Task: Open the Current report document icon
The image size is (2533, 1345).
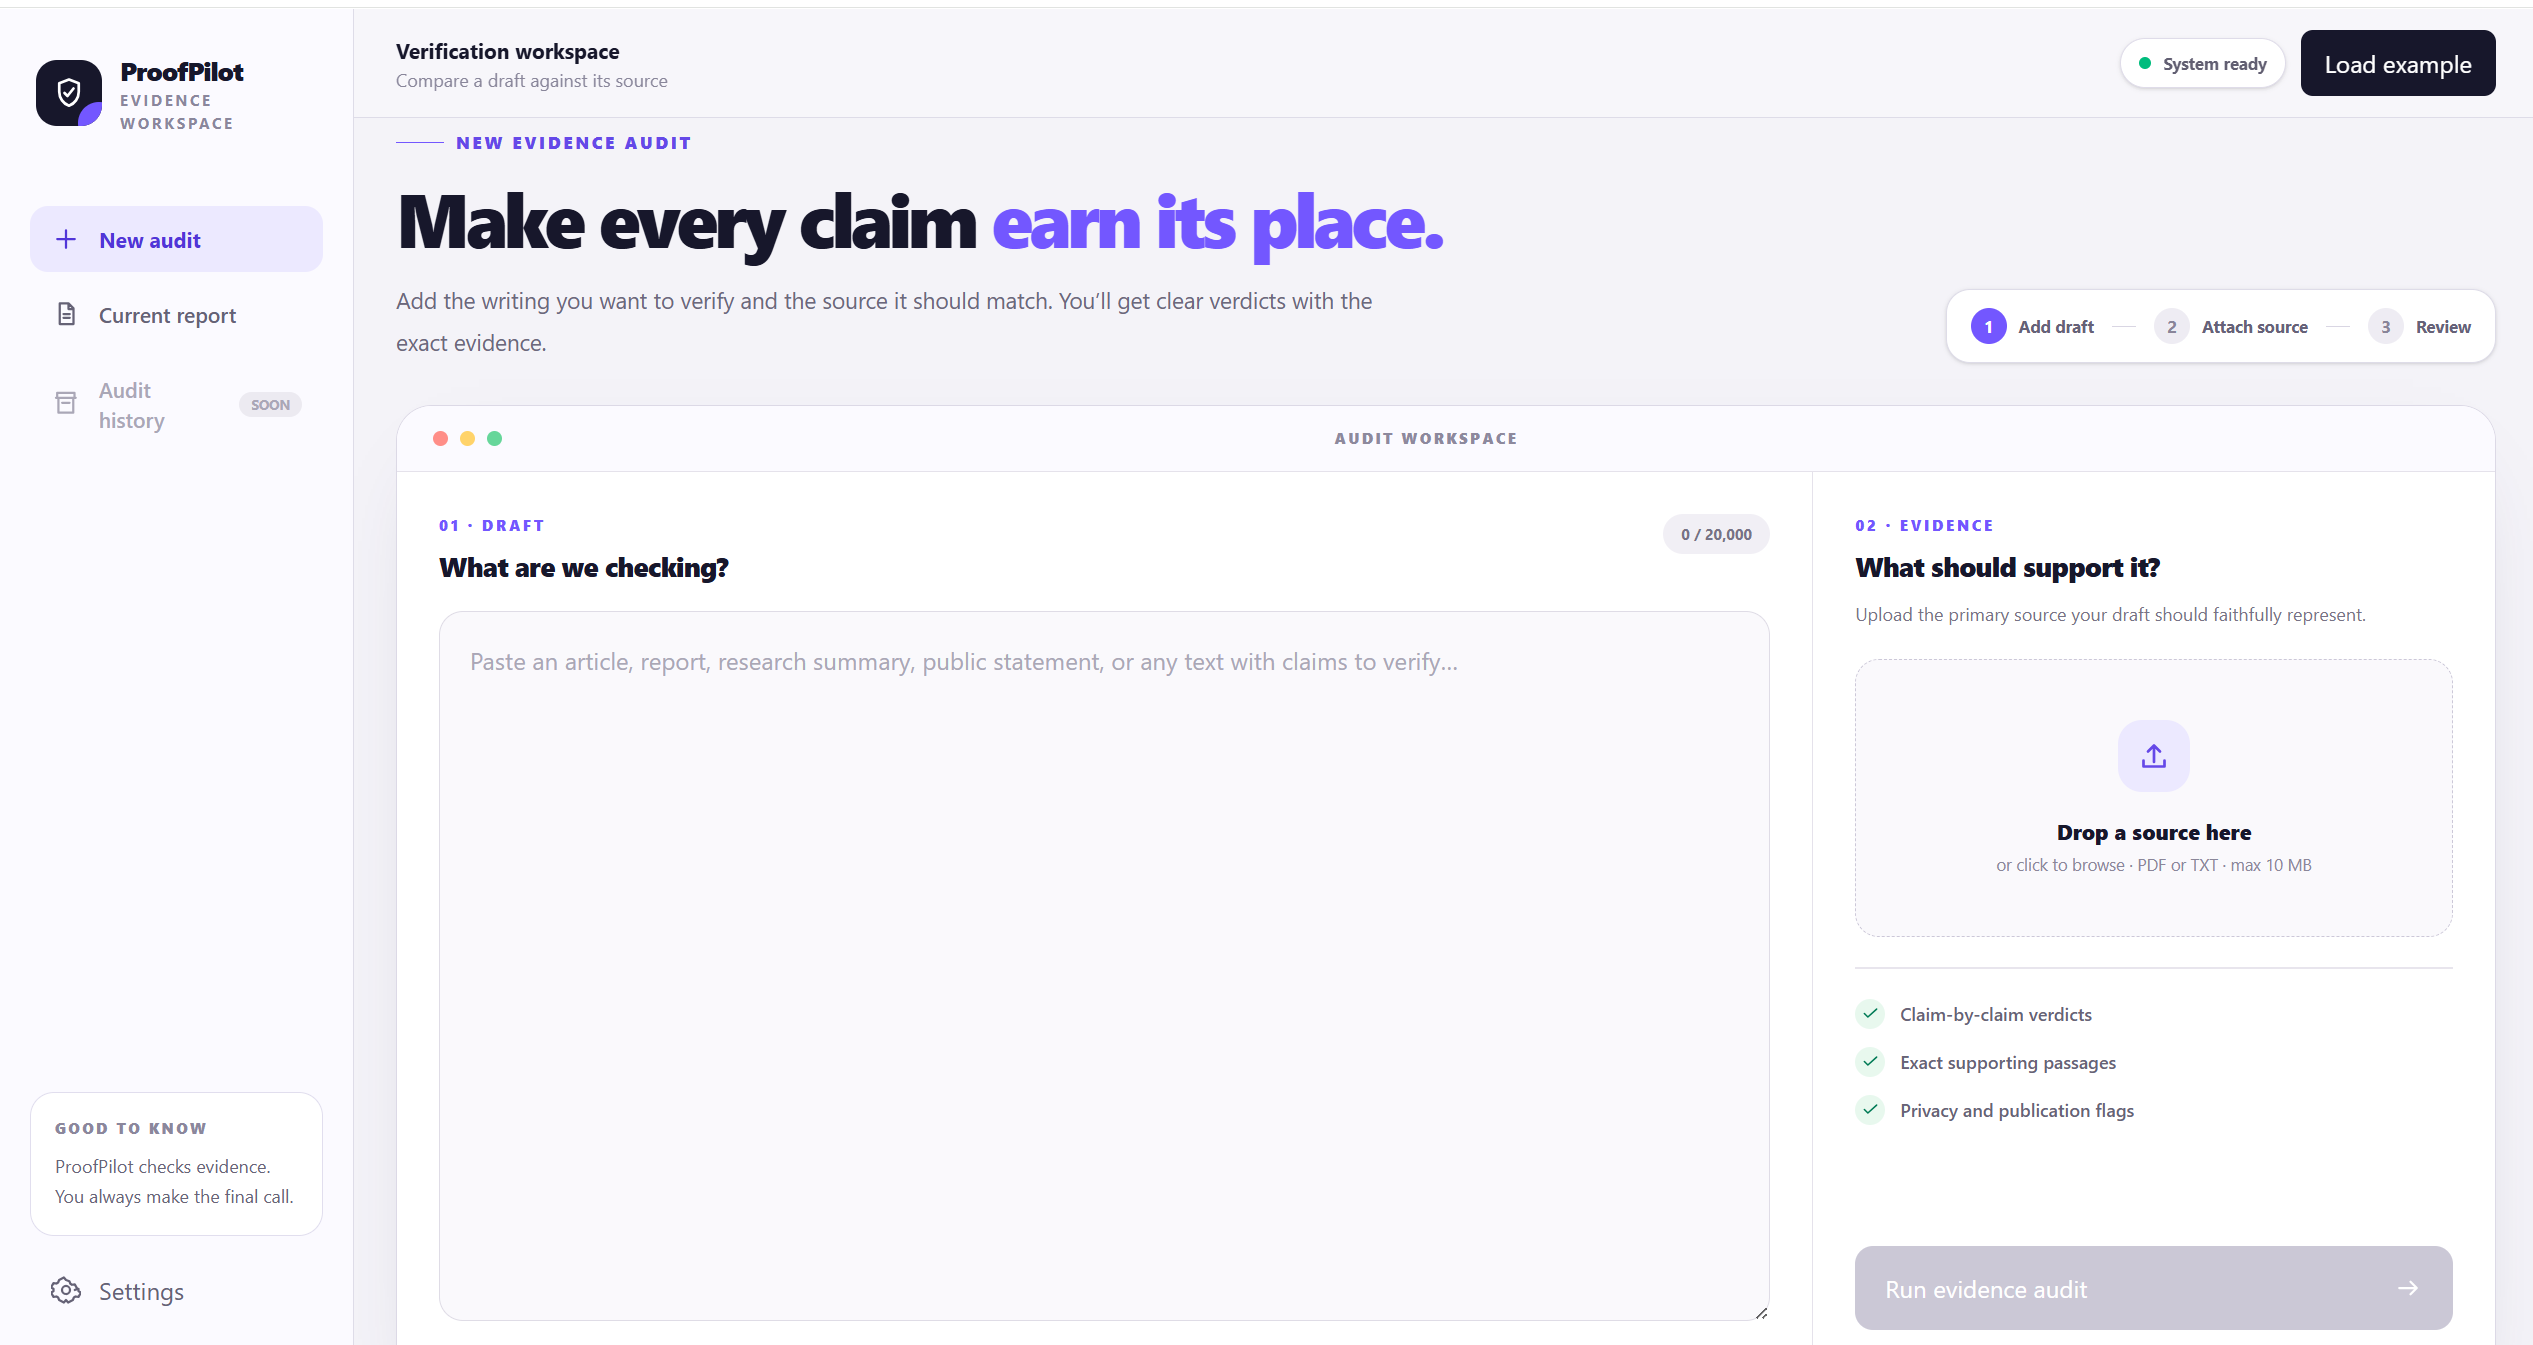Action: click(x=66, y=314)
